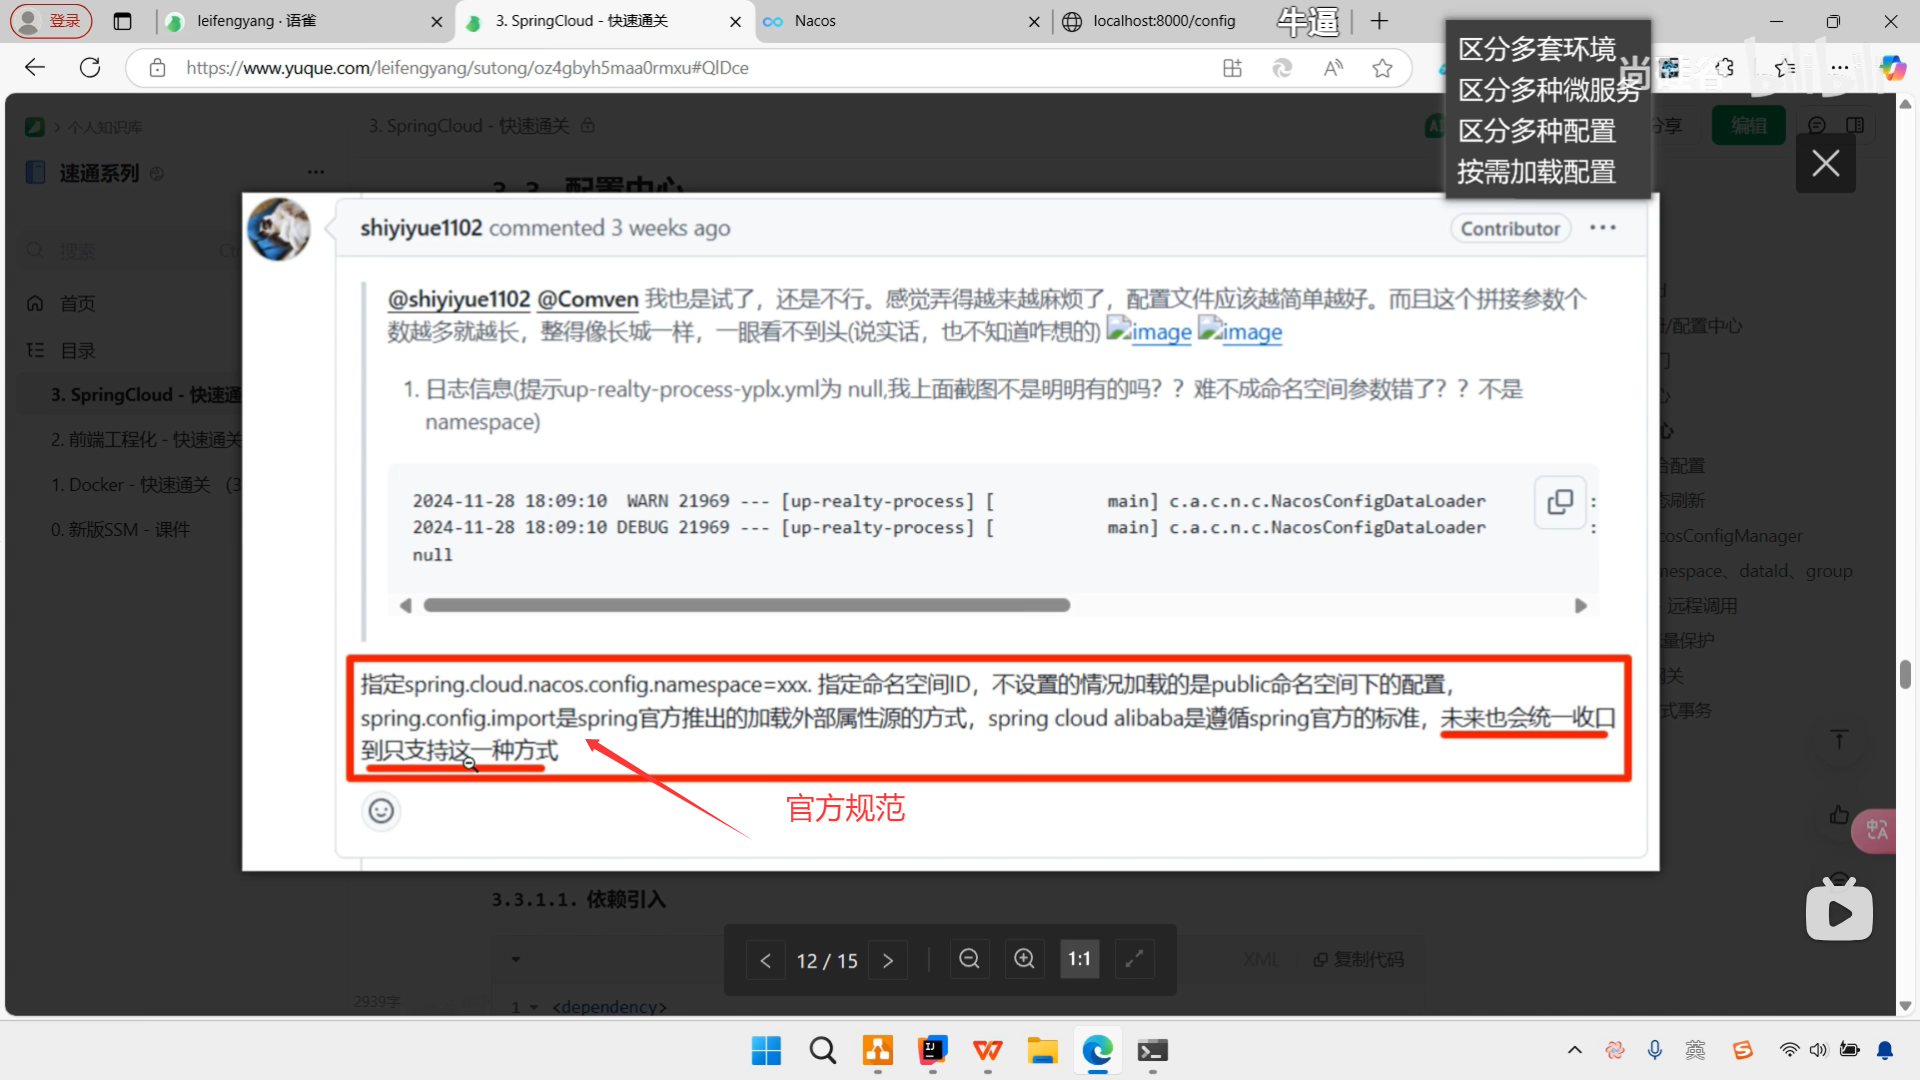Go to next image in viewer
The height and width of the screenshot is (1080, 1920).
(x=888, y=960)
